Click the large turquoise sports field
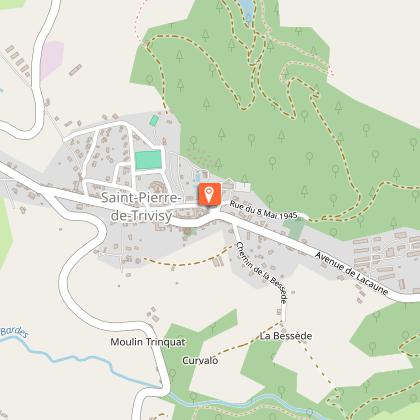This screenshot has width=420, height=420. (148, 160)
